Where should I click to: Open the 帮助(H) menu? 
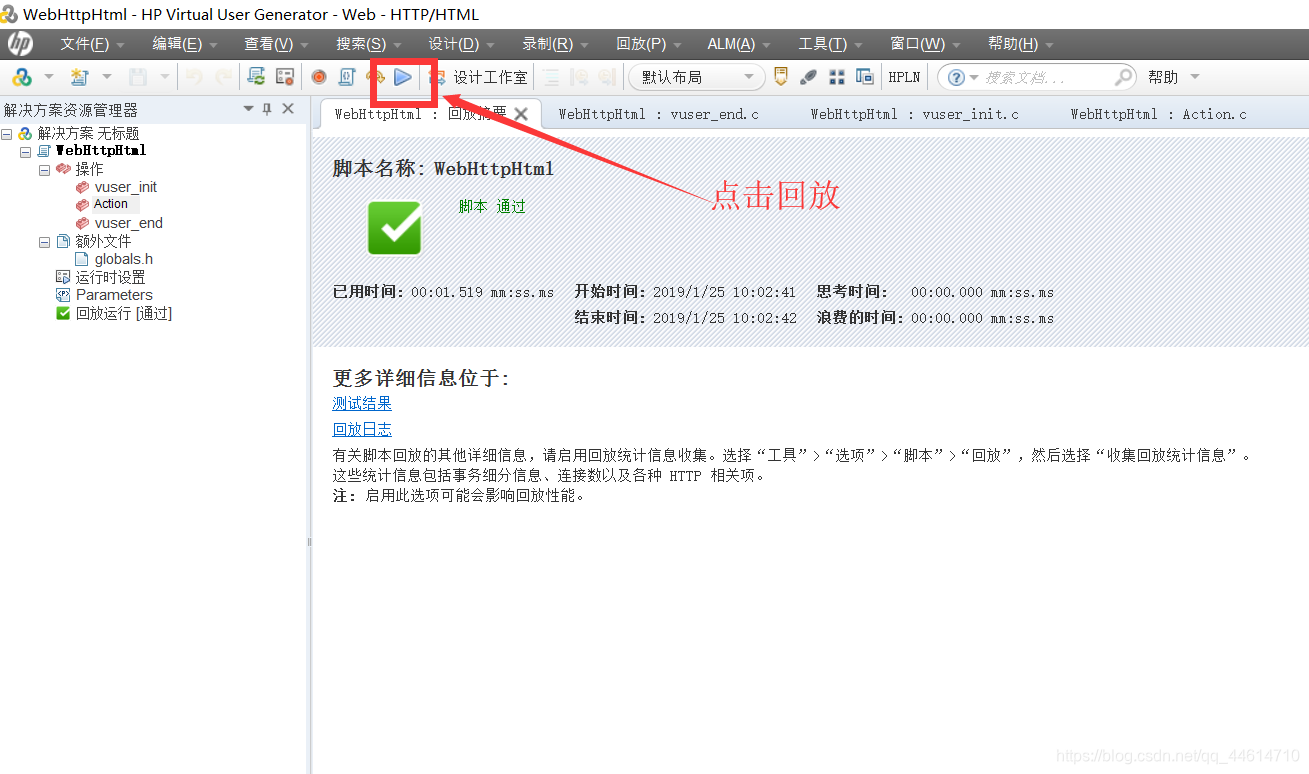click(x=1020, y=44)
